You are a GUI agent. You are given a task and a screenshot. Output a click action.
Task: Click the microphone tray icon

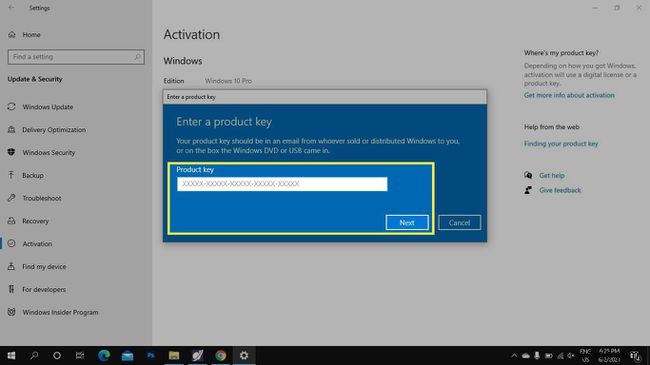pos(537,355)
